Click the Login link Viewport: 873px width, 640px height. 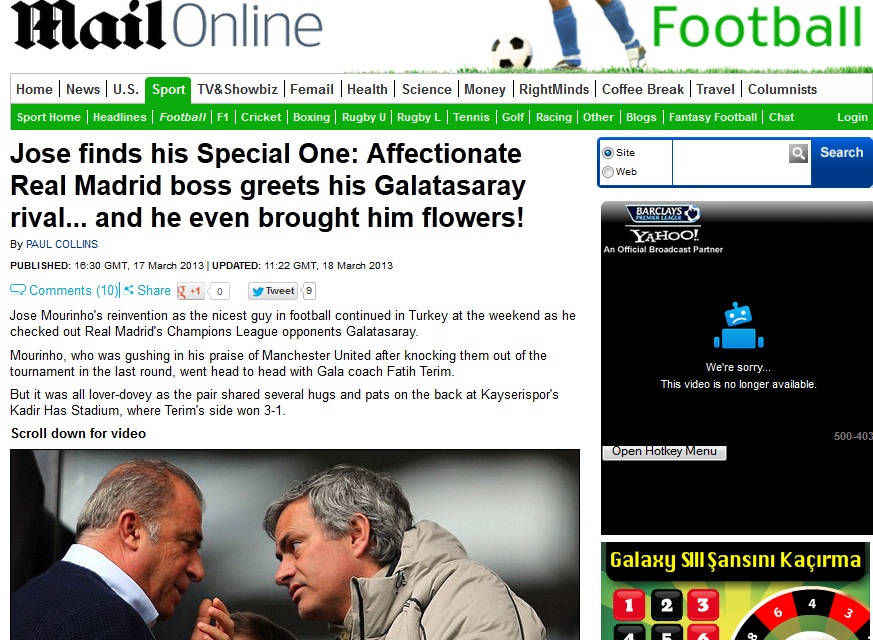[852, 117]
